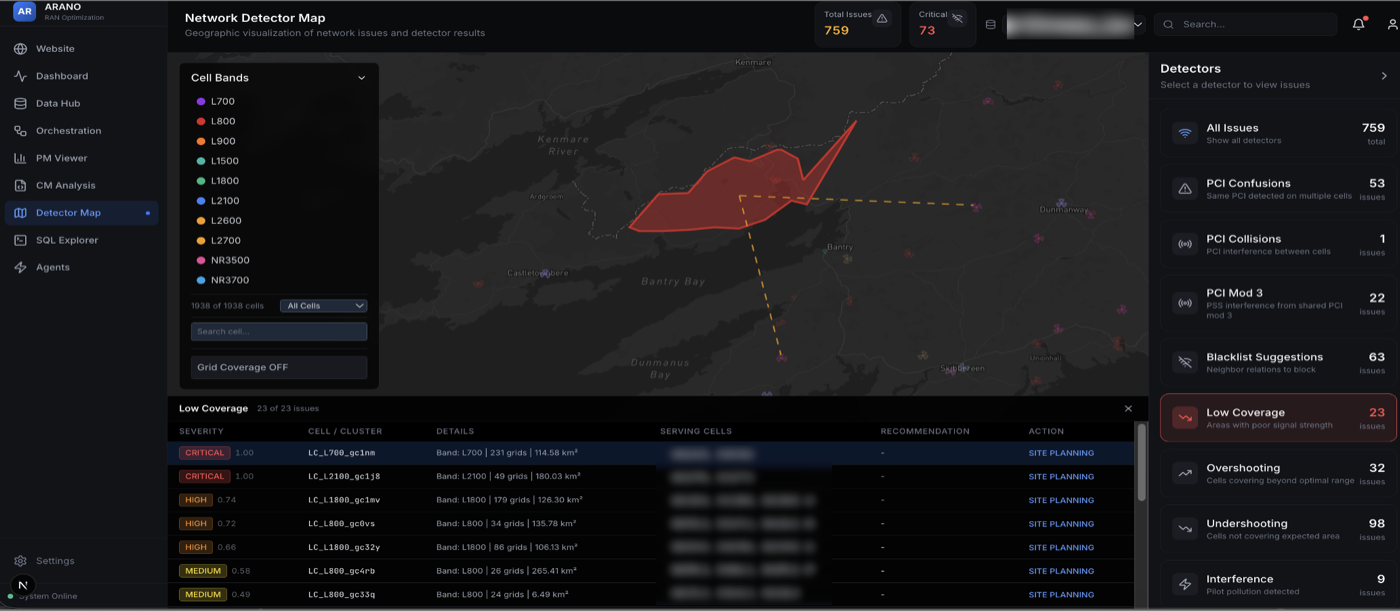This screenshot has width=1400, height=611.
Task: Open the All Cells dropdown
Action: tap(323, 306)
